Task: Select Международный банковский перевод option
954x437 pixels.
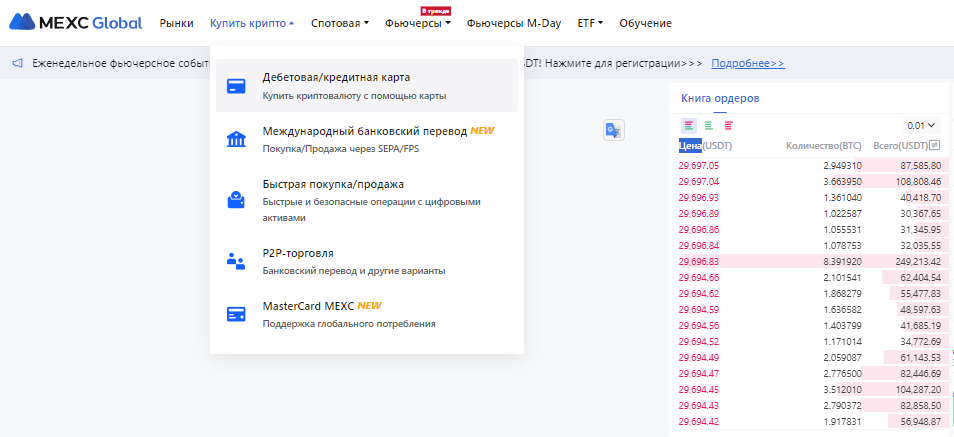Action: pos(367,139)
